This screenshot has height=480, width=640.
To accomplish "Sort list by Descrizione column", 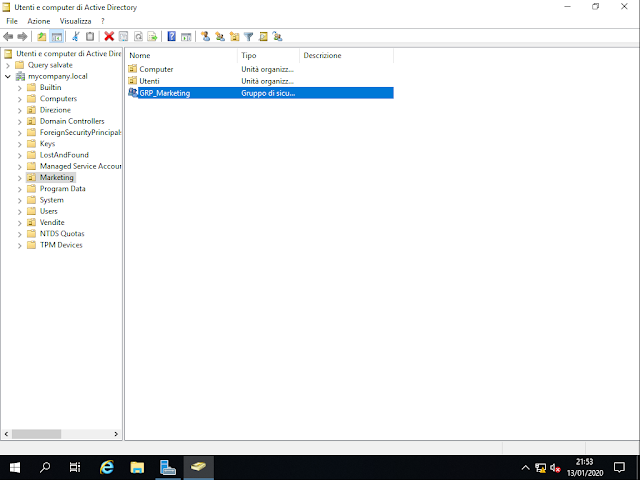I will pyautogui.click(x=346, y=56).
